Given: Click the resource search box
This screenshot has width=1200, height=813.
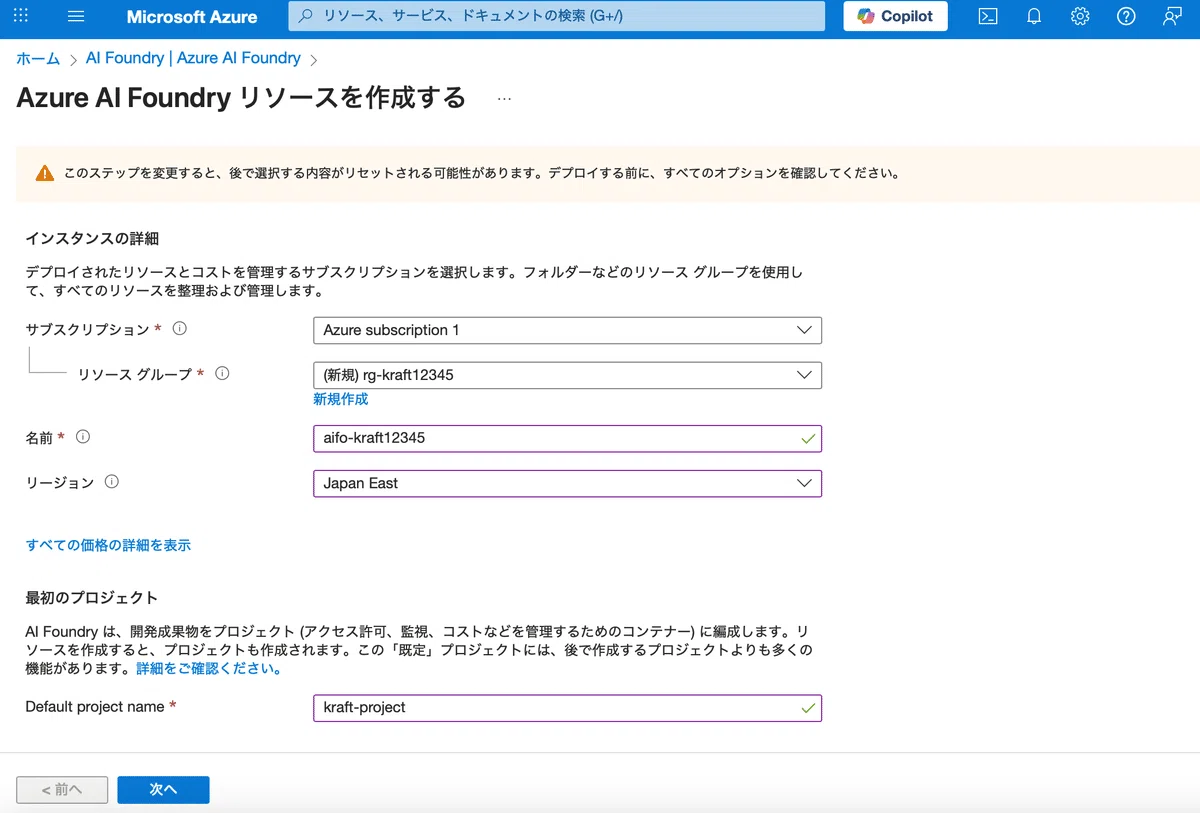Looking at the screenshot, I should click(x=557, y=16).
